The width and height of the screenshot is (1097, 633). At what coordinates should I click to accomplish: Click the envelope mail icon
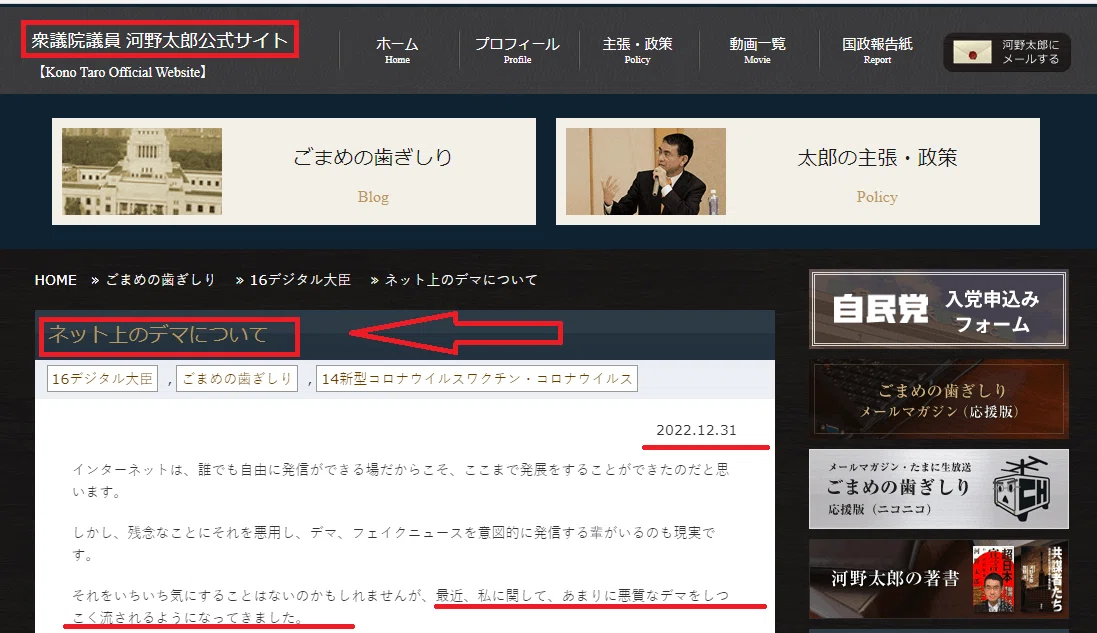(972, 52)
